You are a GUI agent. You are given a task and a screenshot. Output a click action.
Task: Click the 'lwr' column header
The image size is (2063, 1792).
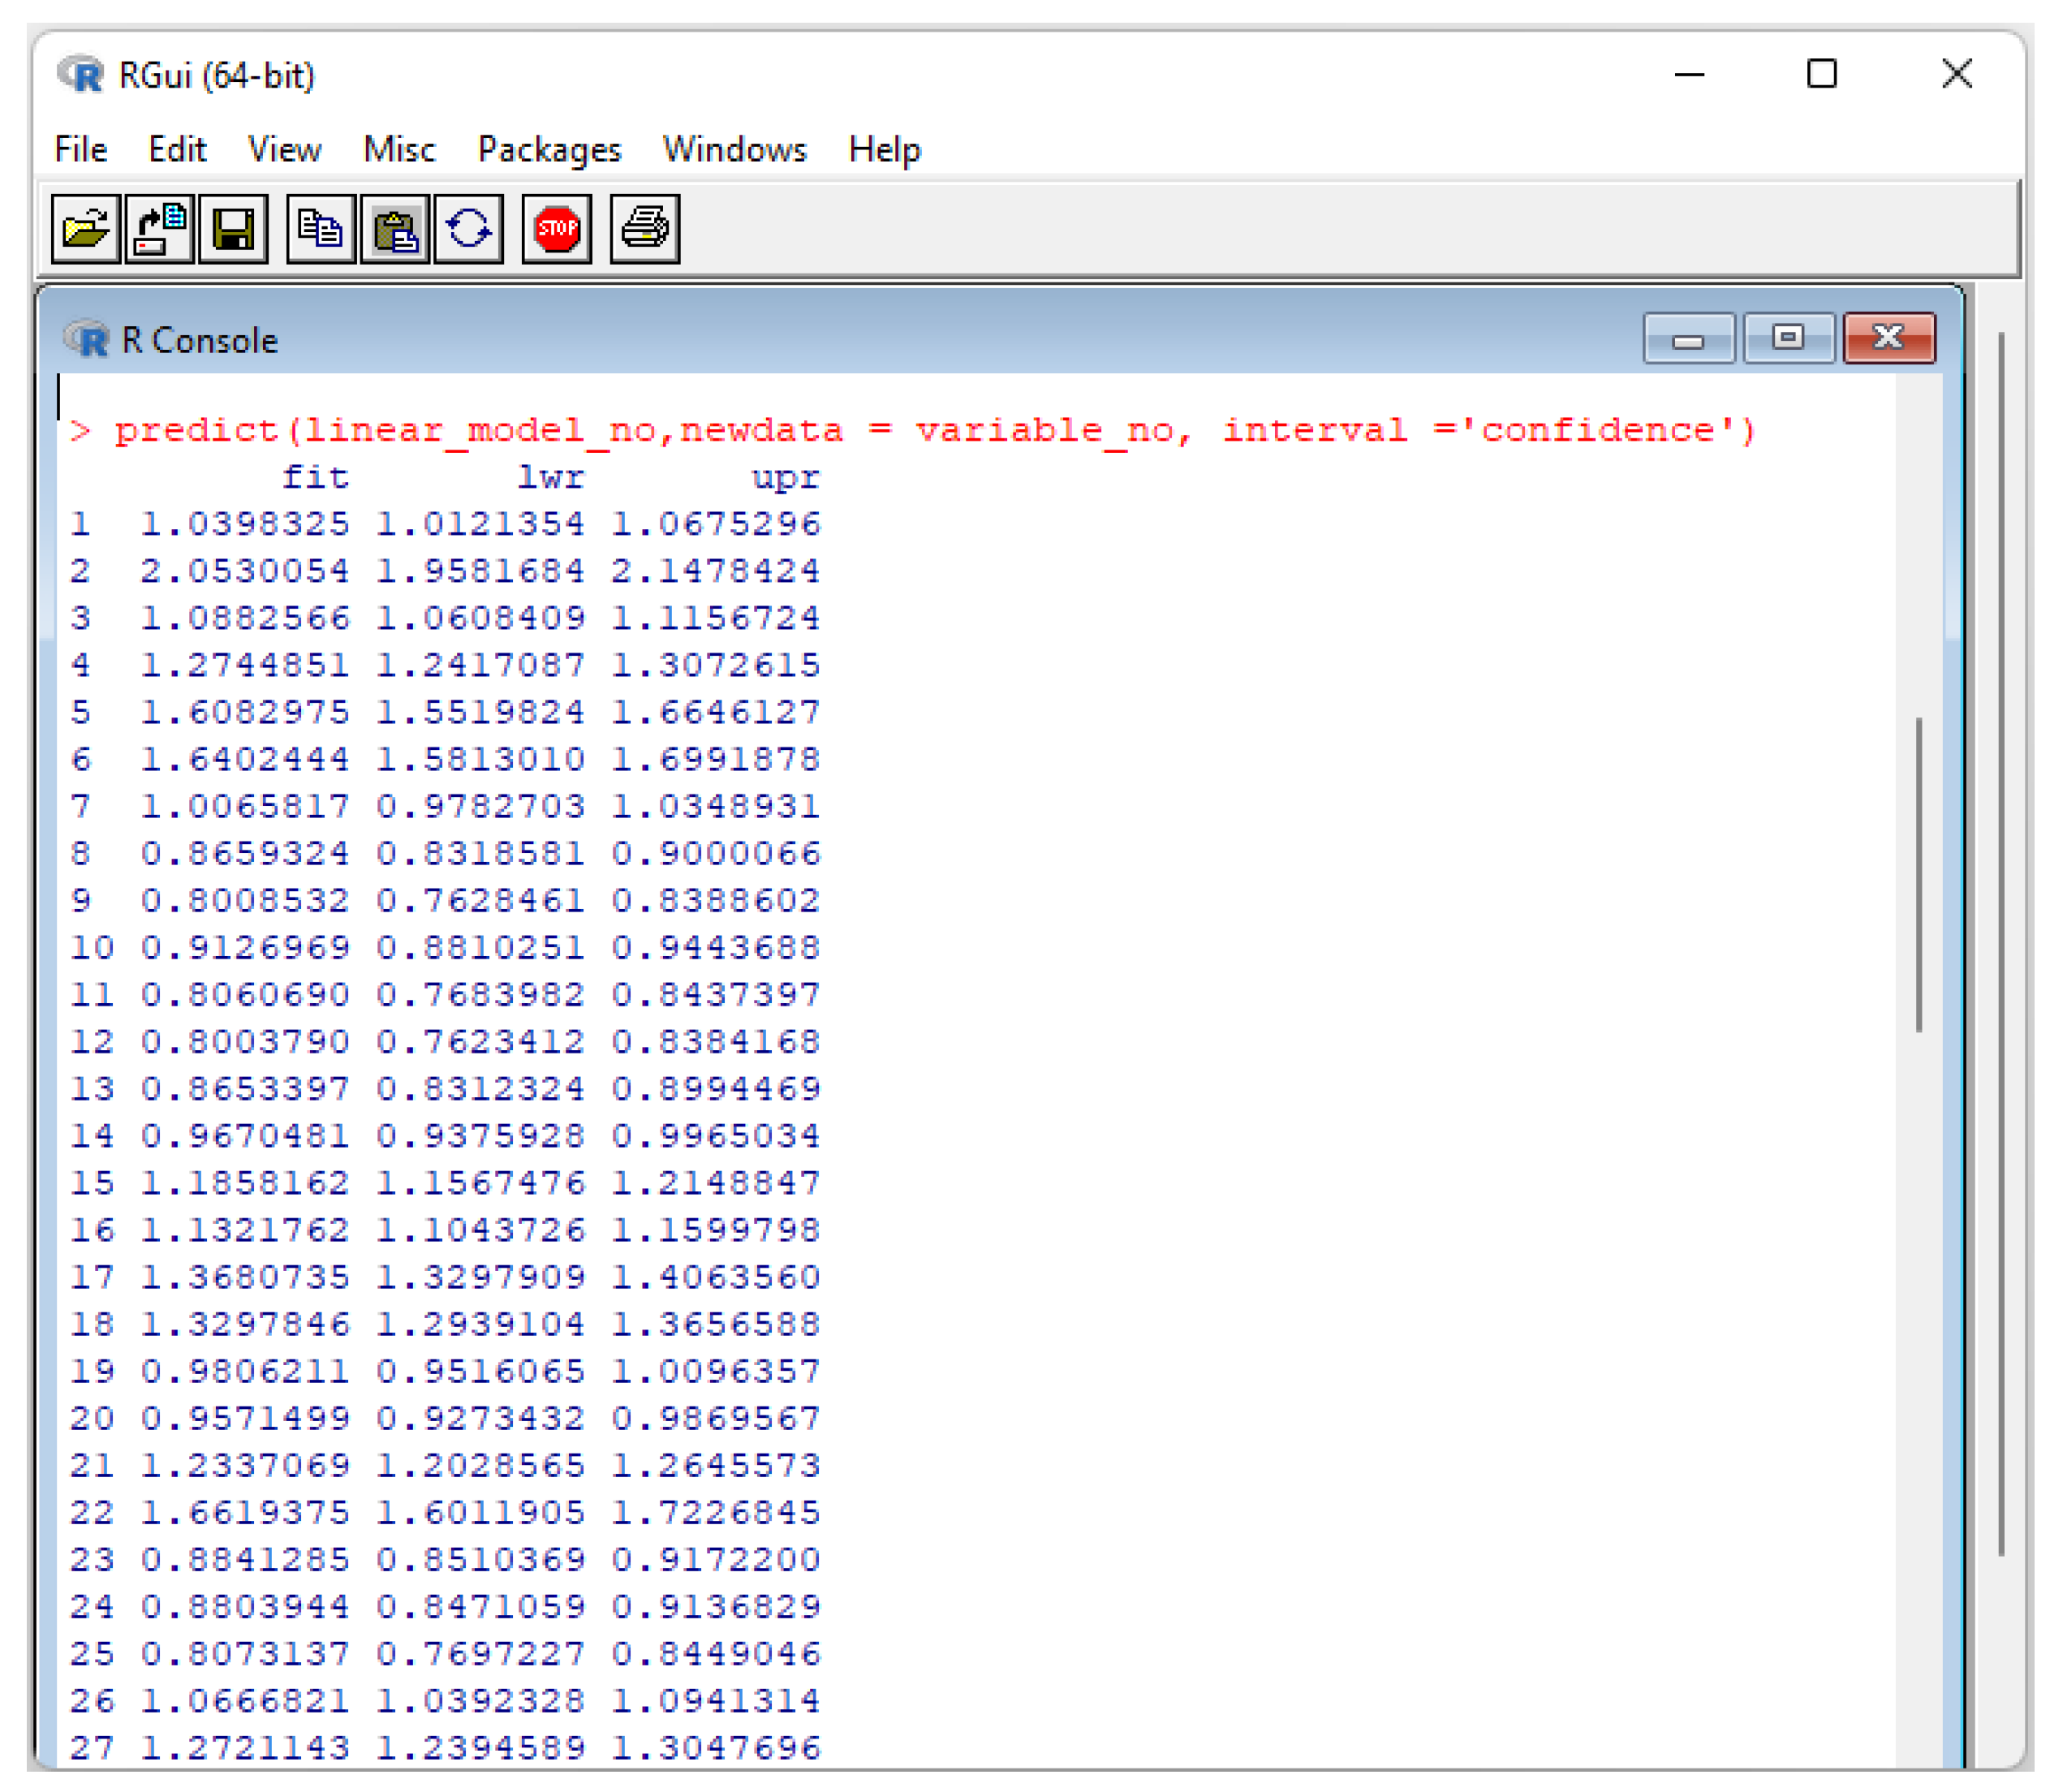[550, 478]
